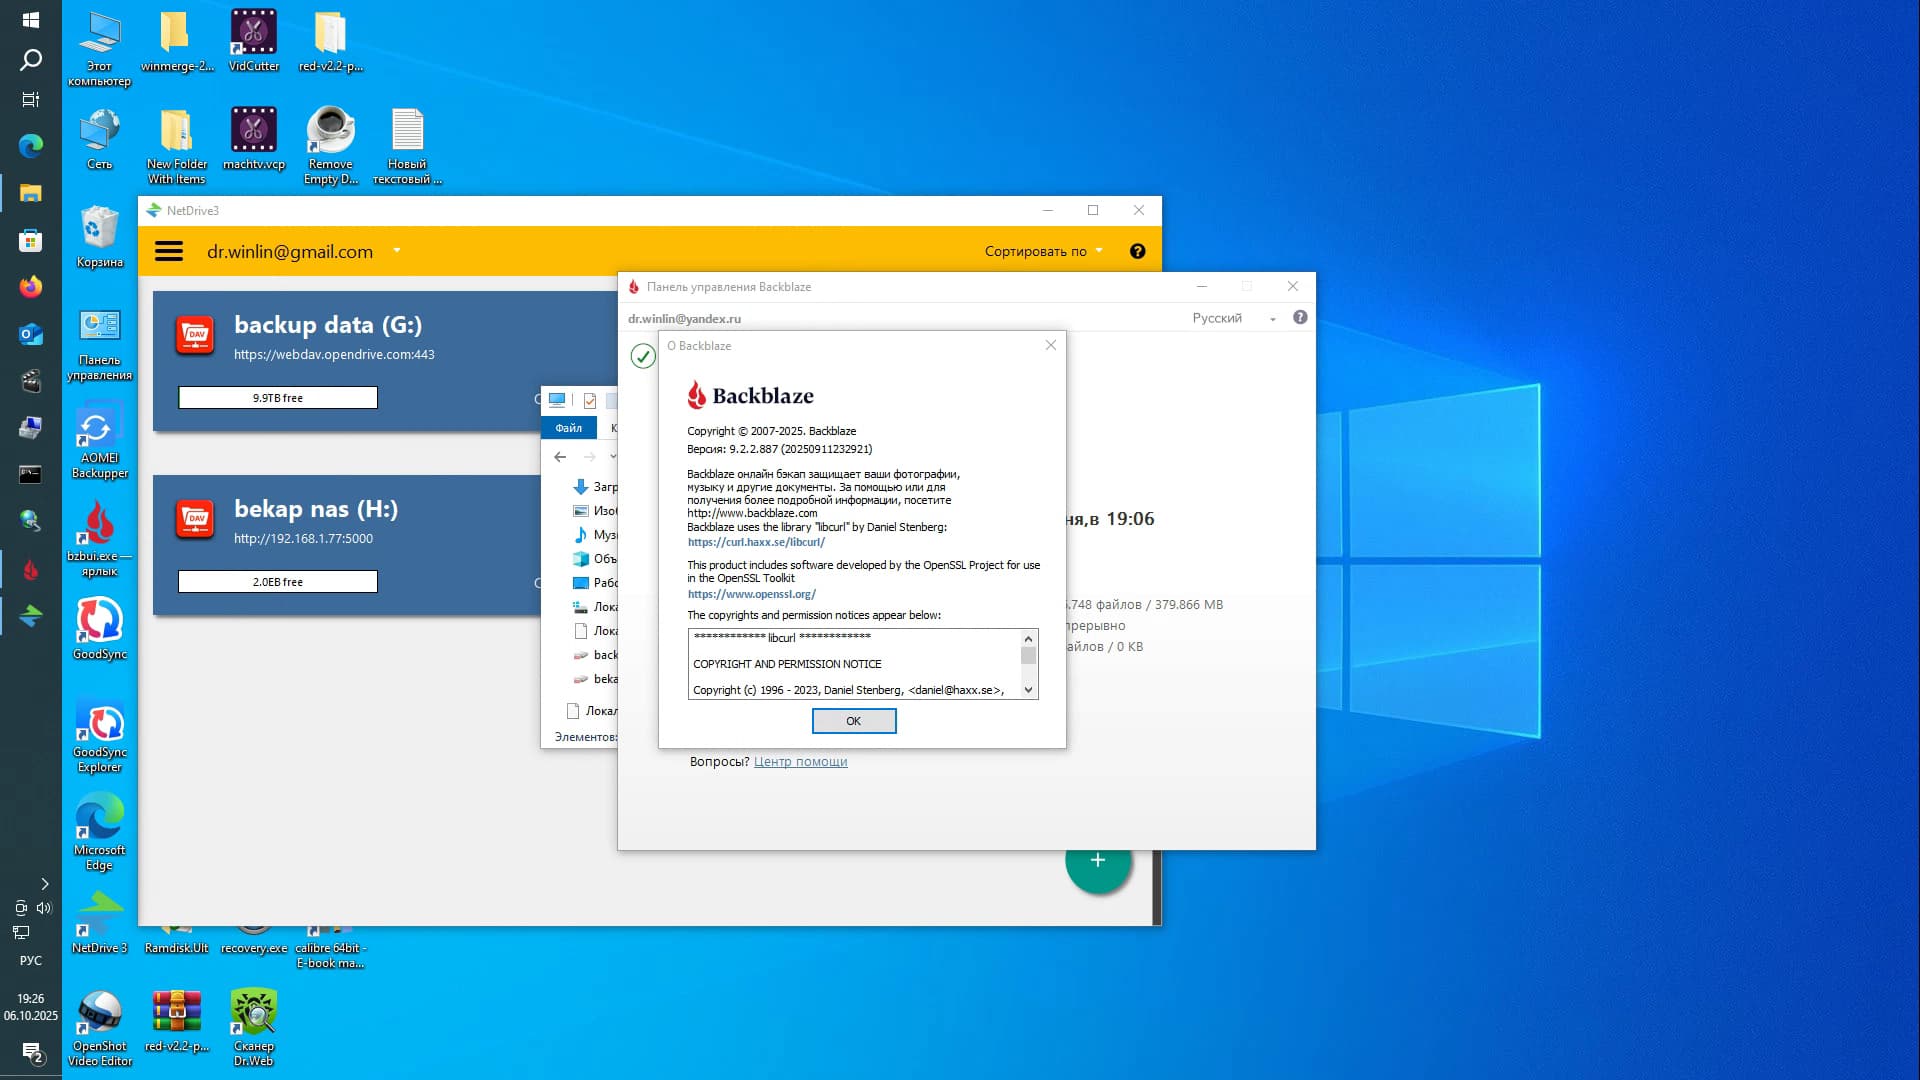
Task: Click the Центр помощи link
Action: 800,761
